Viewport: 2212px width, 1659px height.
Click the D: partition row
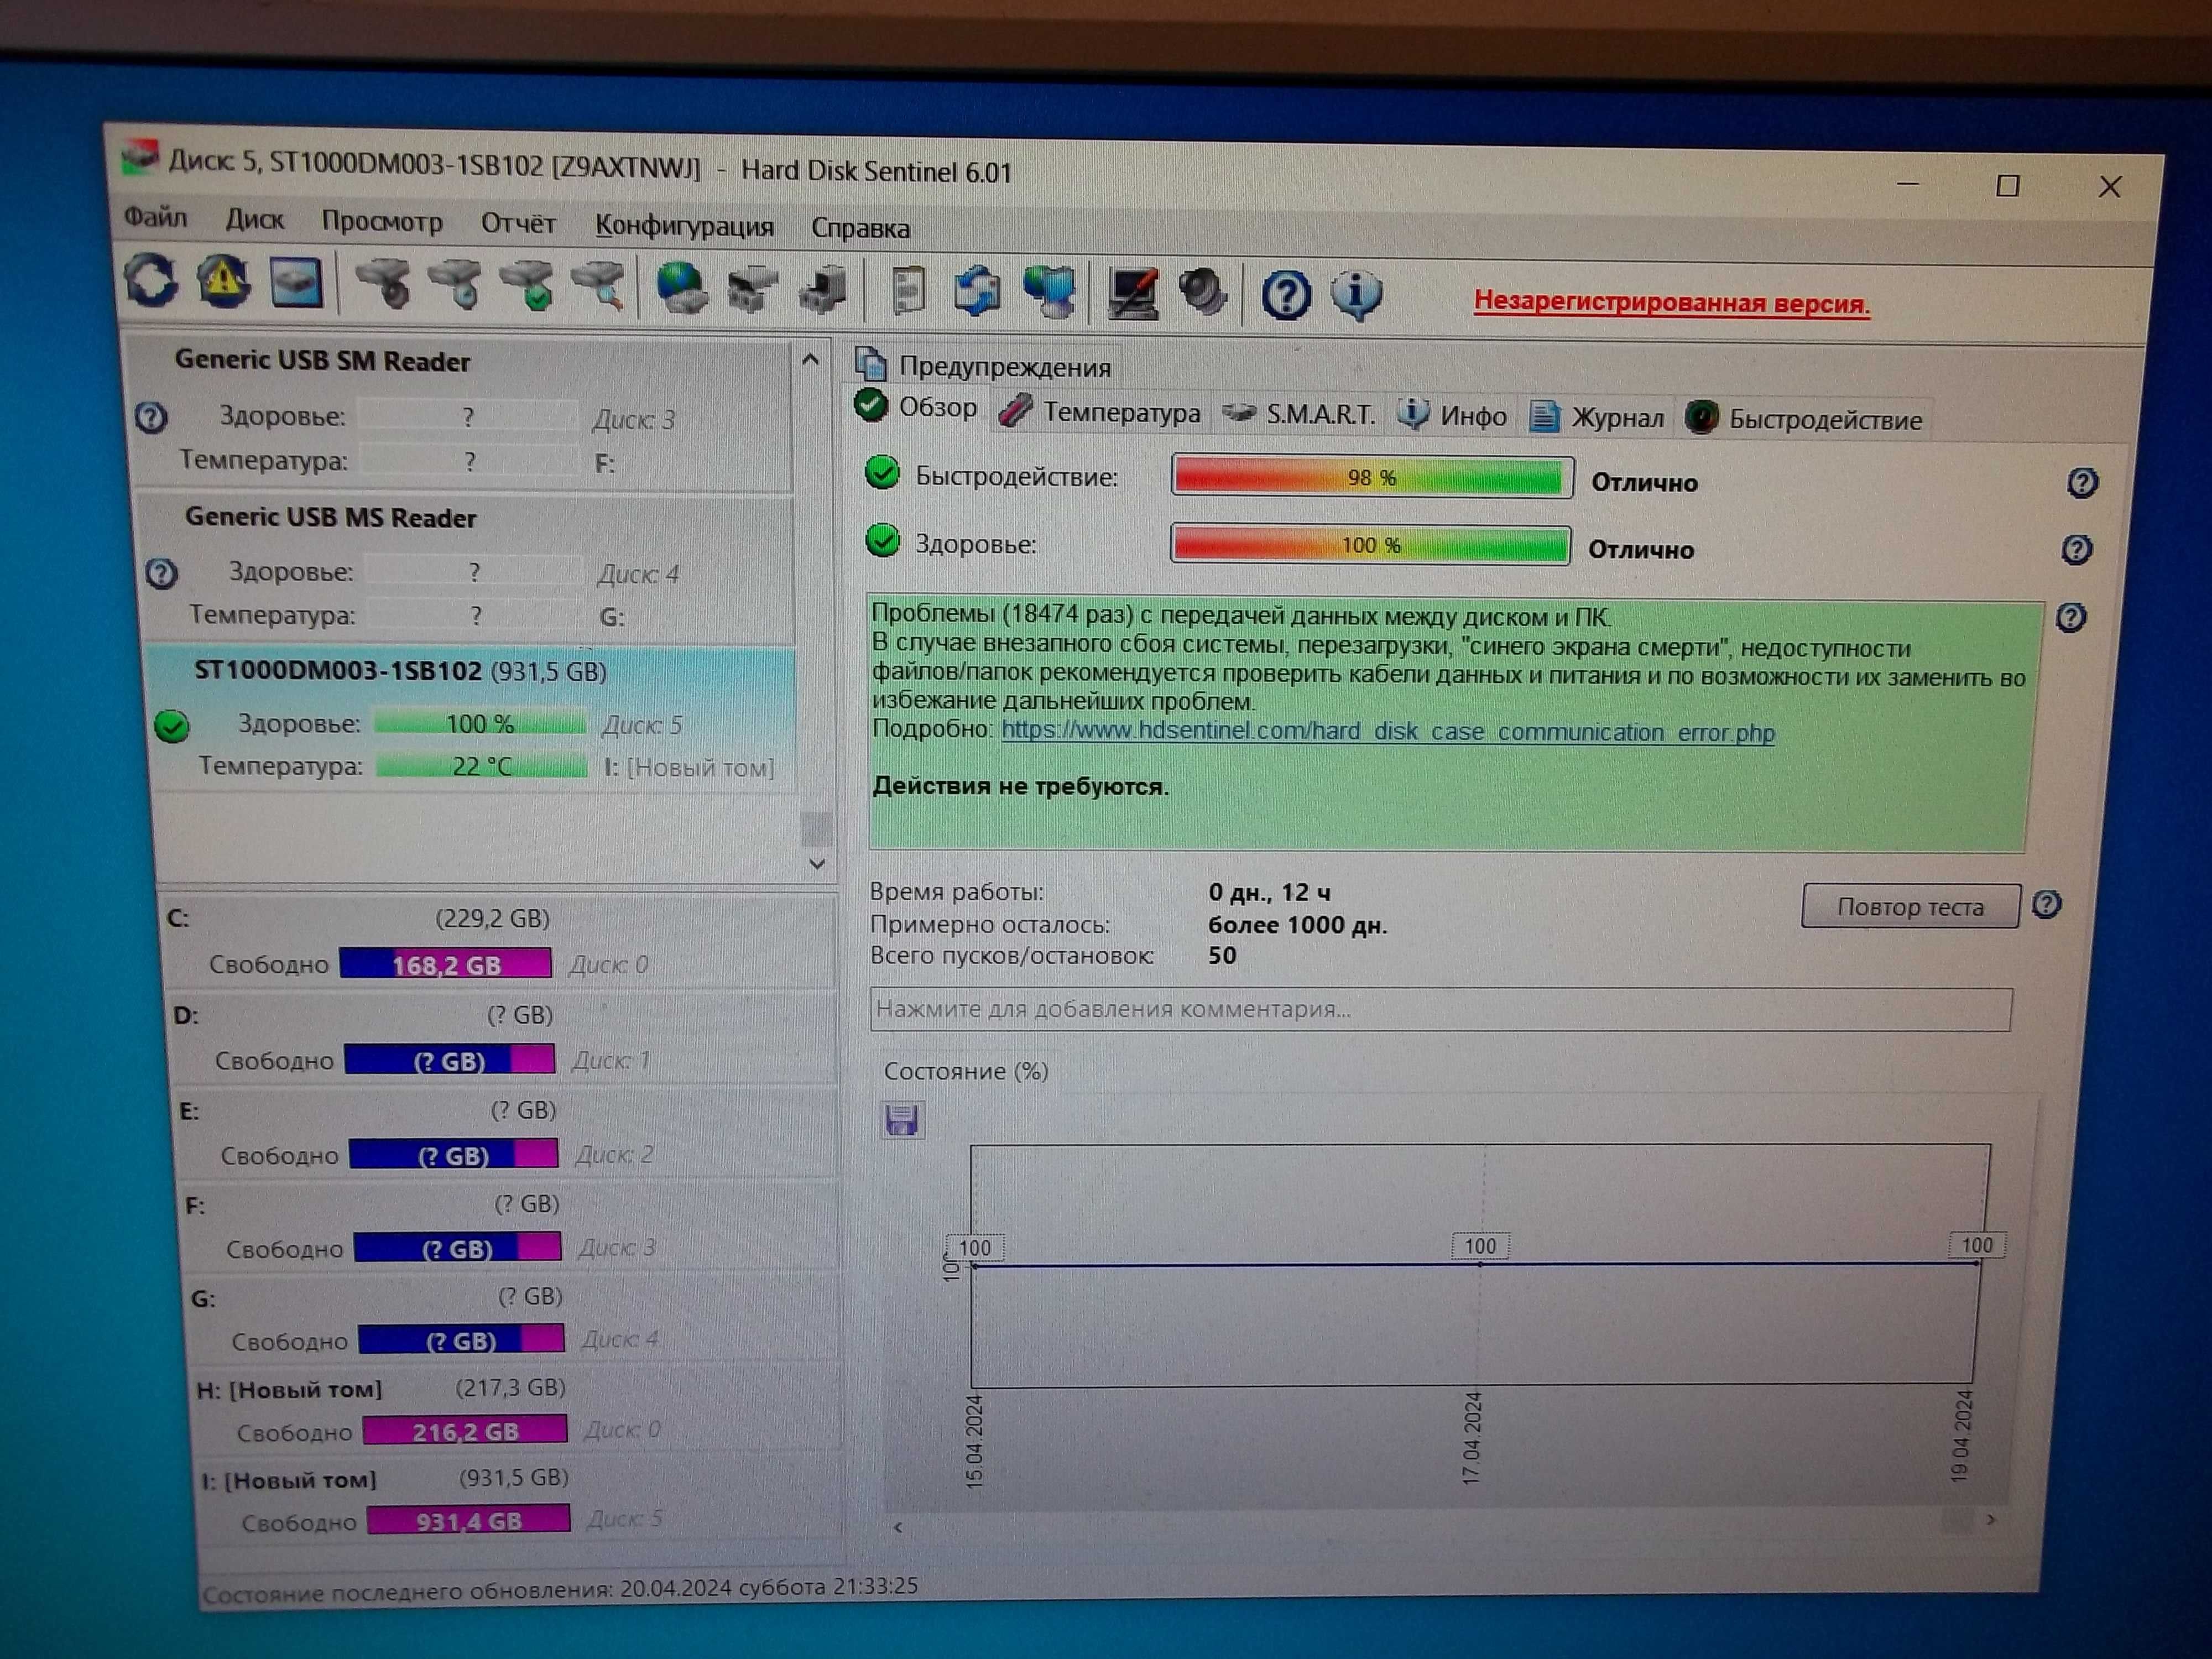[503, 1038]
